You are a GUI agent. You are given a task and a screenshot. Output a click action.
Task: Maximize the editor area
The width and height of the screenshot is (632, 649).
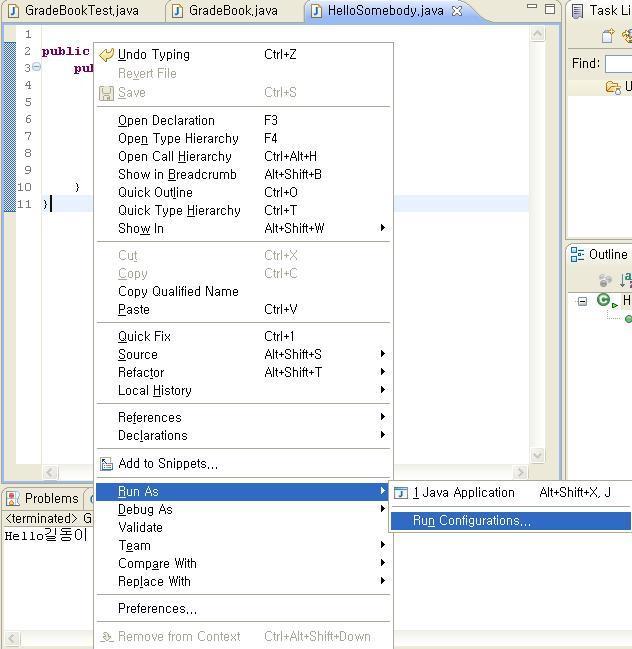coord(550,9)
